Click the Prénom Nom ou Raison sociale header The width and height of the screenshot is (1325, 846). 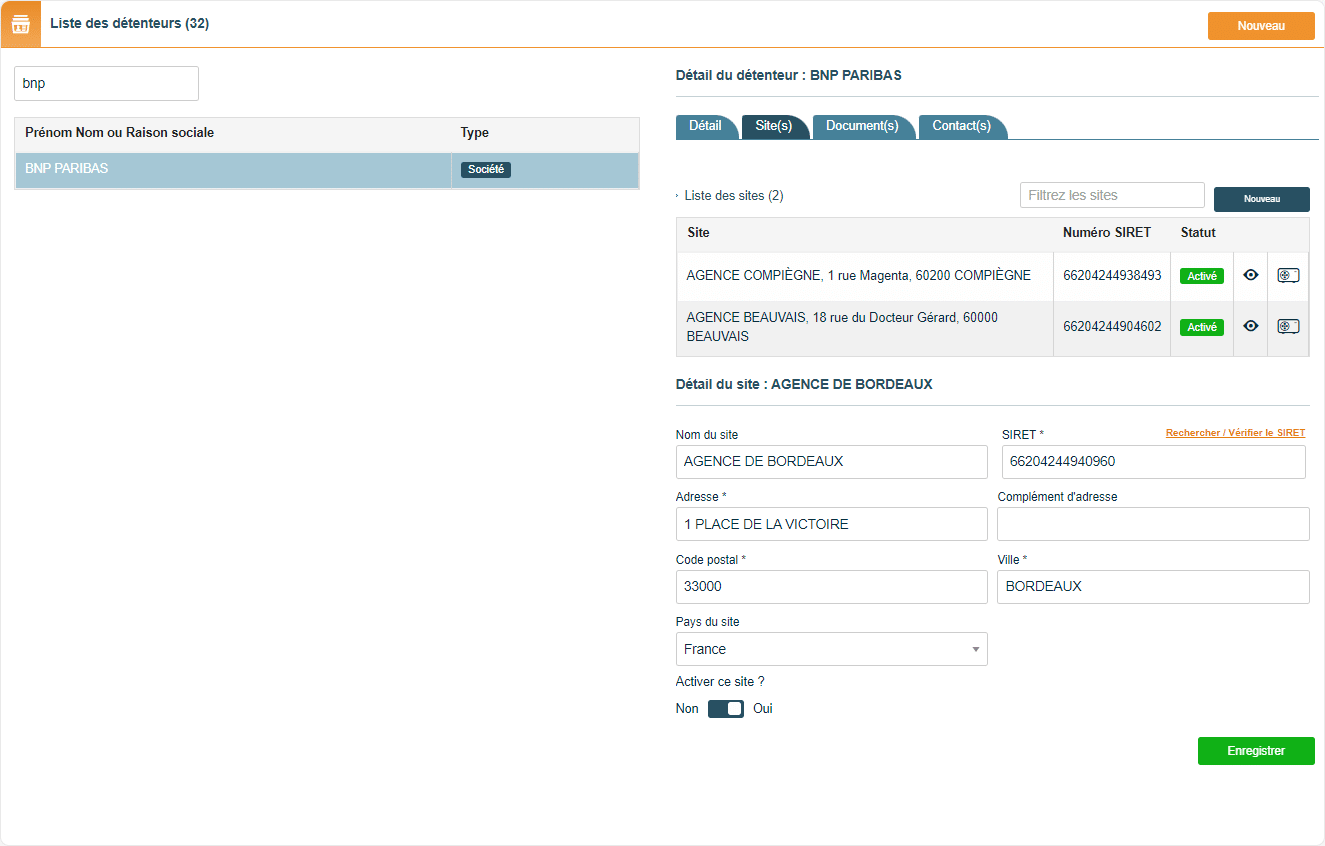point(119,133)
